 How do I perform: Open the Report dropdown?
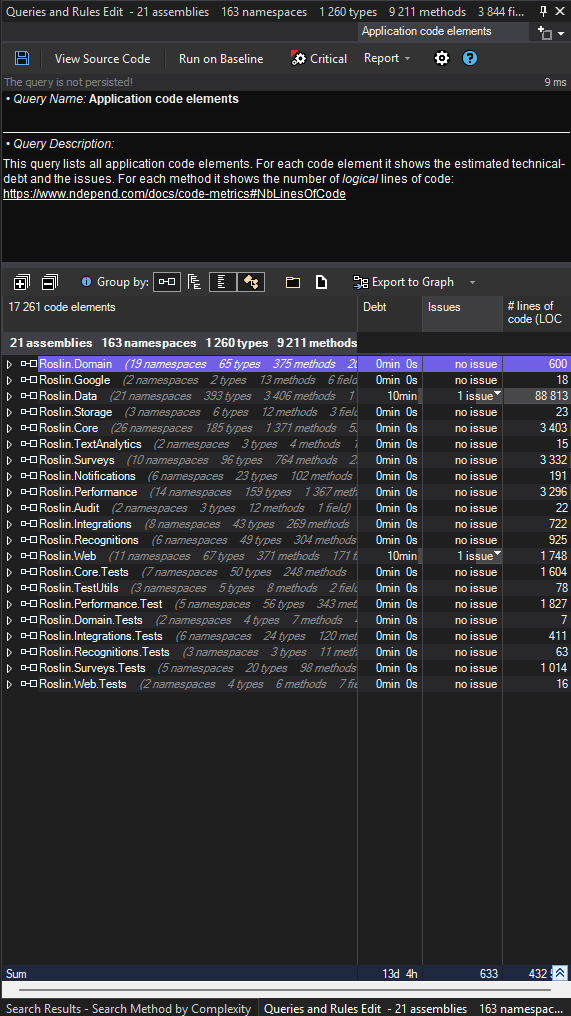387,58
